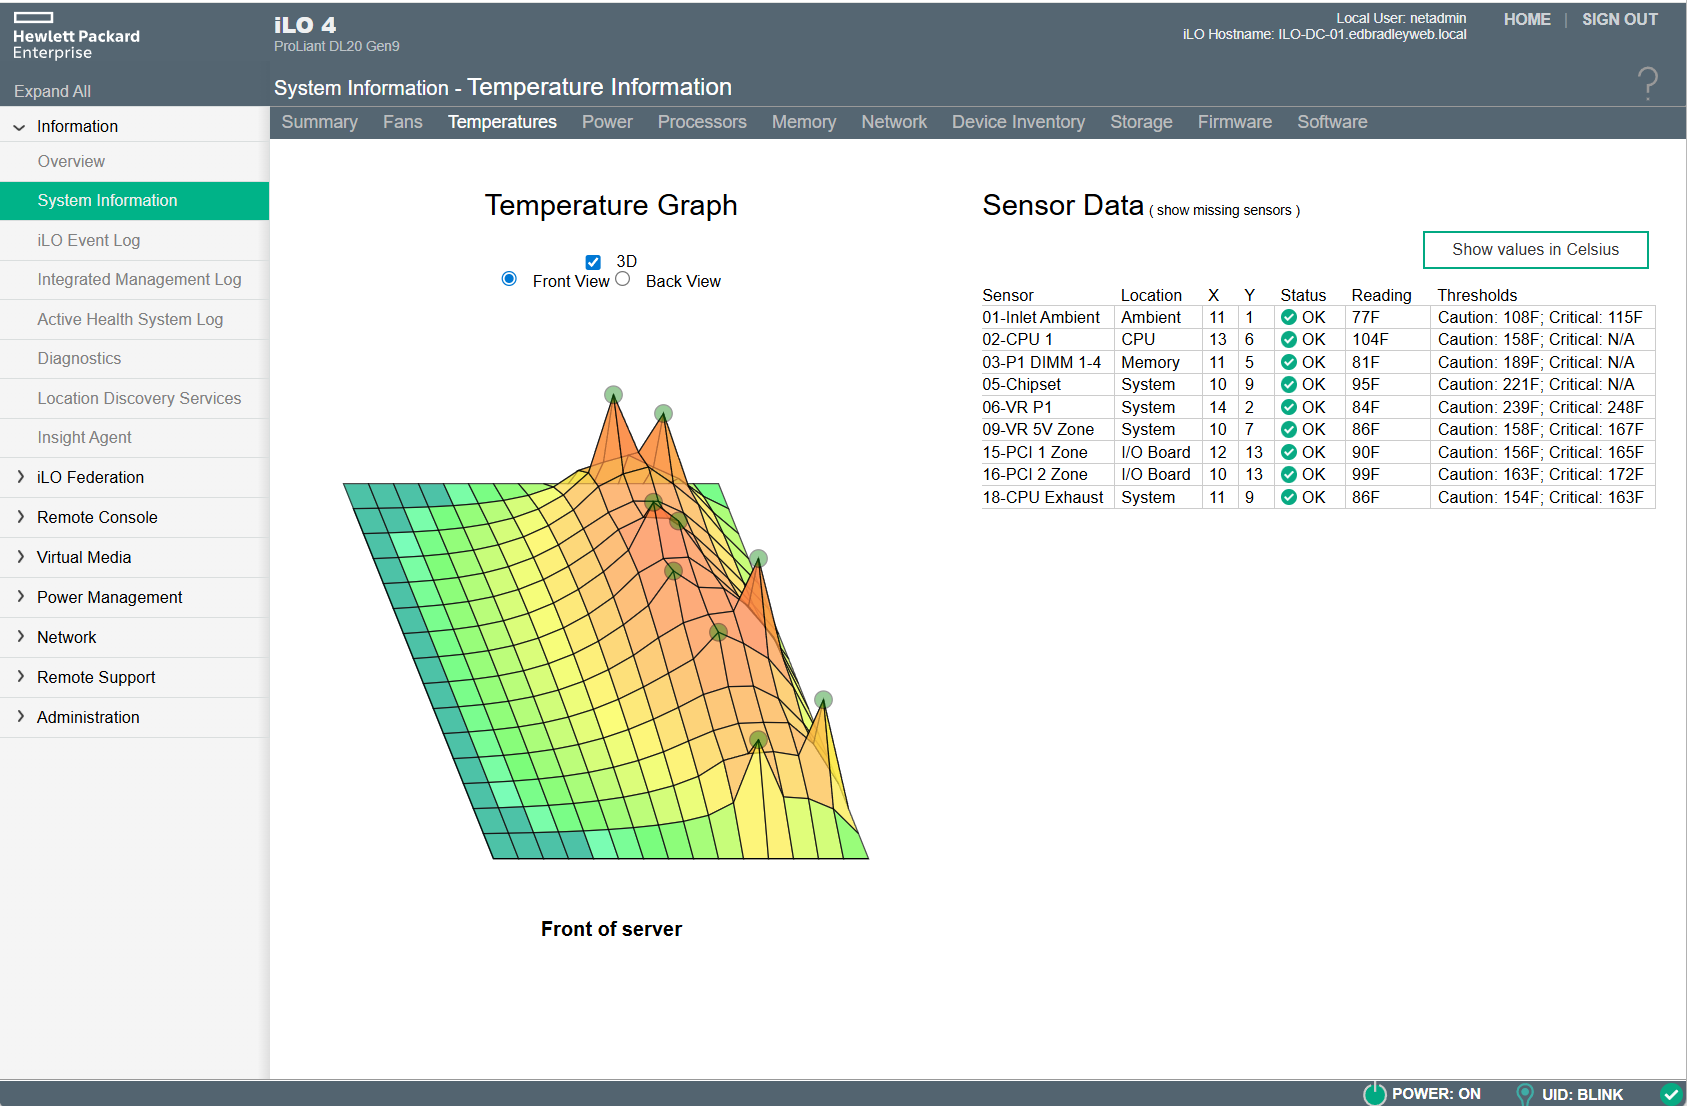
Task: Click the Hewlett Packard Enterprise logo
Action: pyautogui.click(x=76, y=36)
